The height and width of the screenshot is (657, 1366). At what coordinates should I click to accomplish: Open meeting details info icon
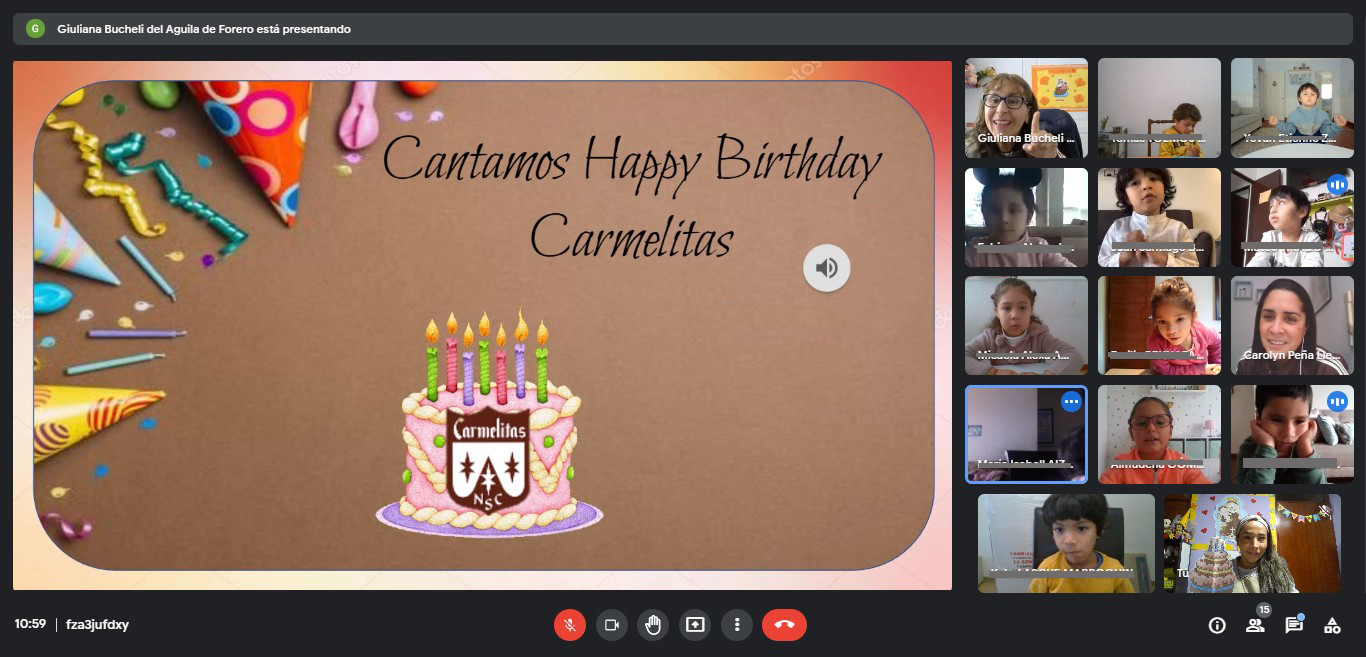click(1217, 625)
